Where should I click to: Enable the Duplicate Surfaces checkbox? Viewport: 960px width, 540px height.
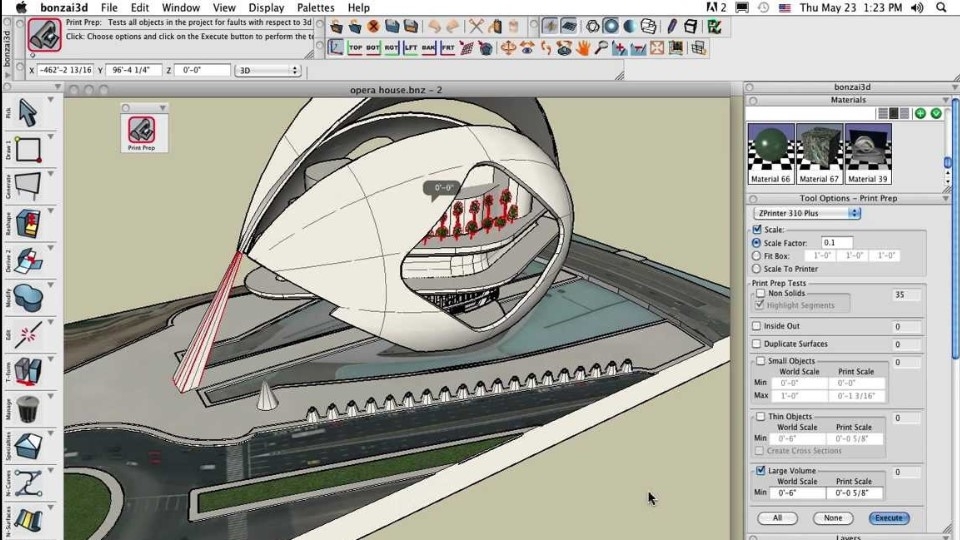coord(757,344)
